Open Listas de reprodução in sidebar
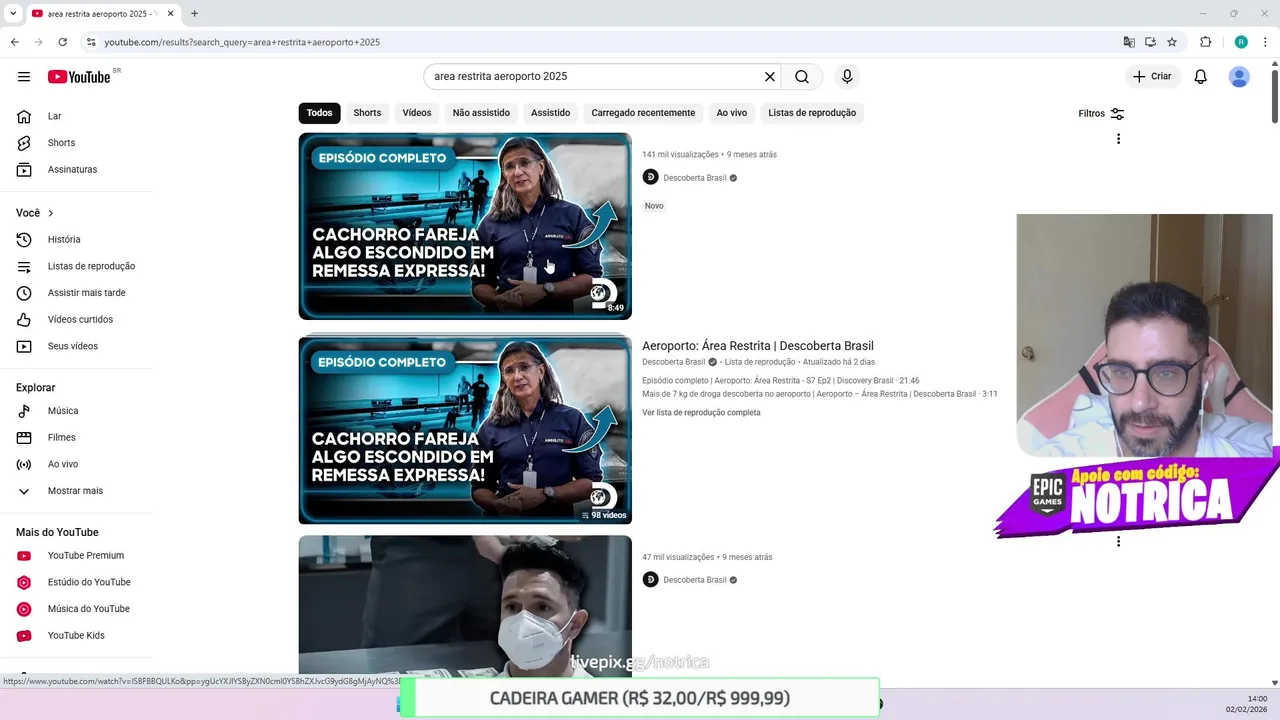 tap(76, 266)
